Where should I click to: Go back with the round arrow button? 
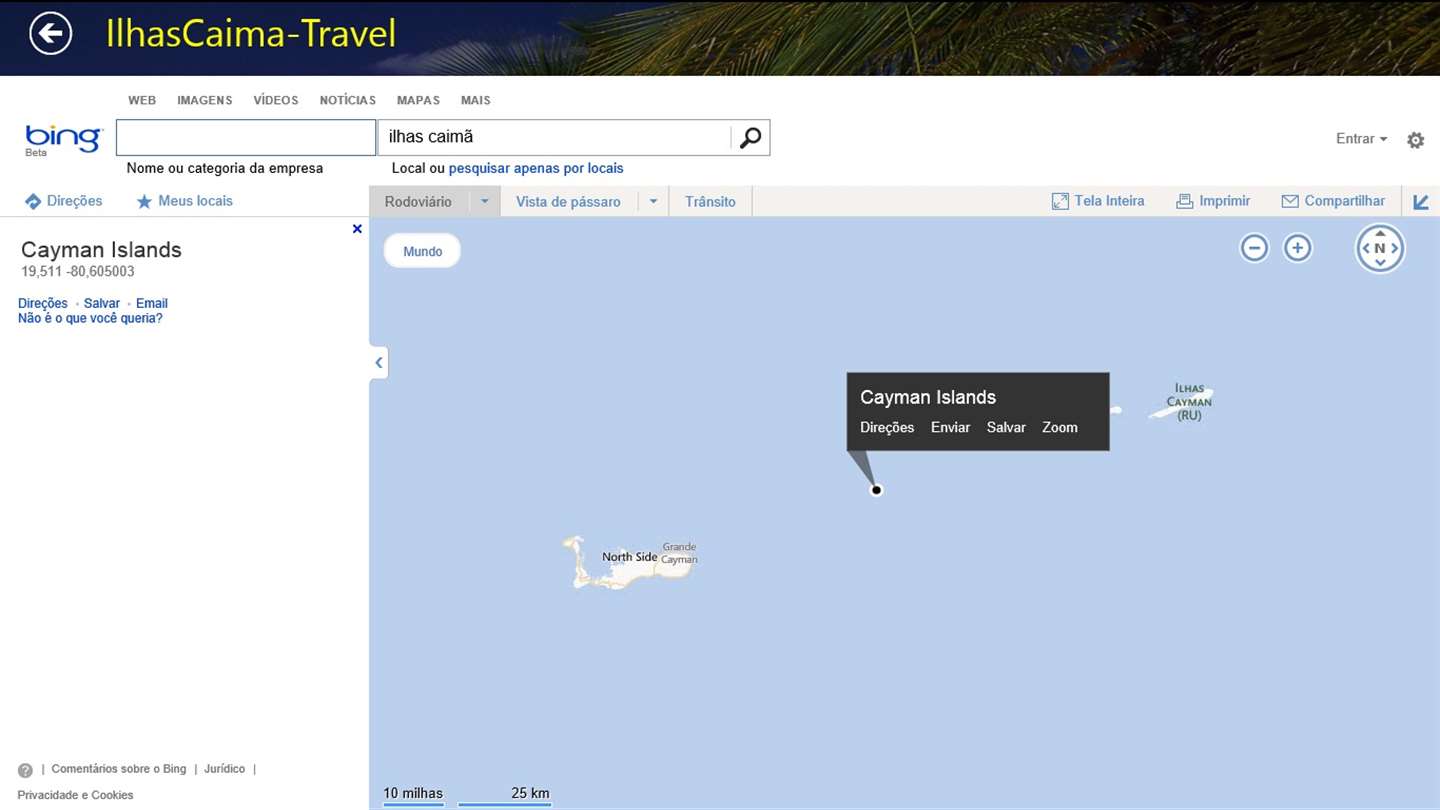click(51, 33)
